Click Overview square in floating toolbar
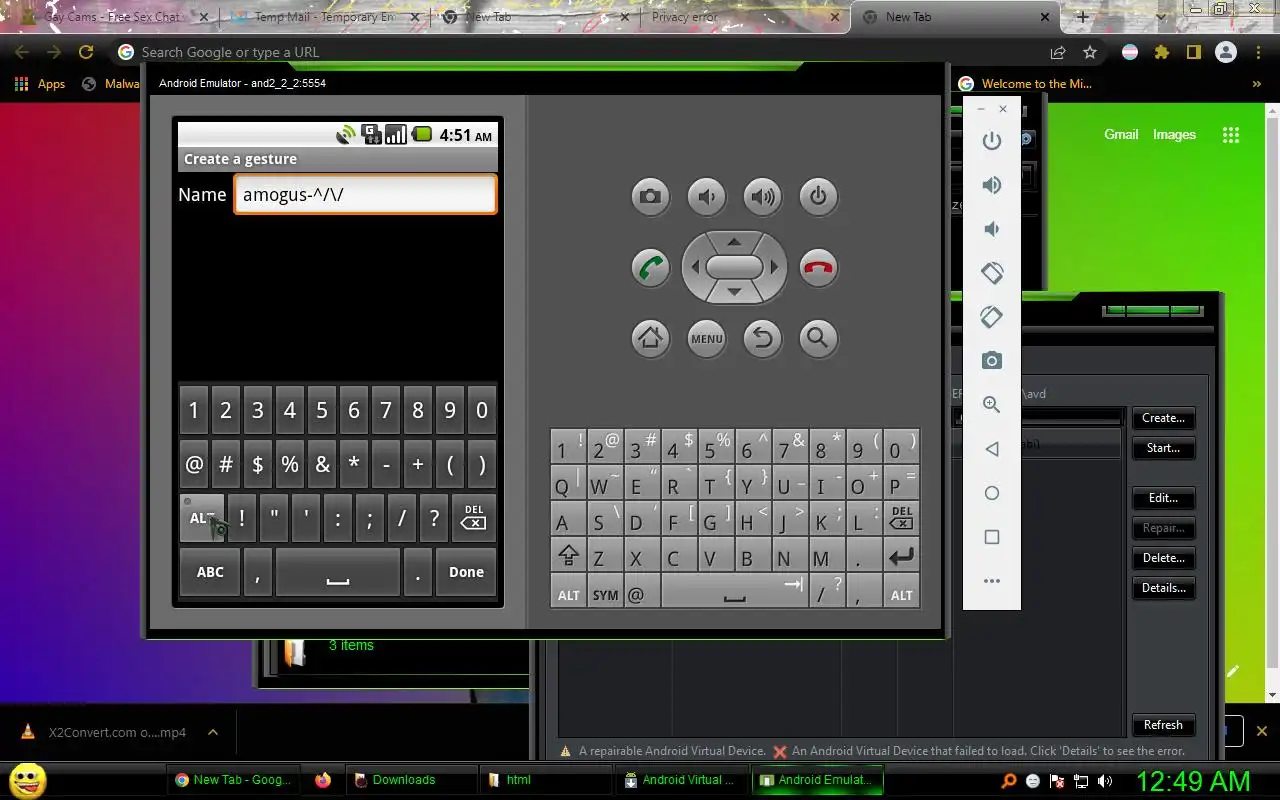Image resolution: width=1280 pixels, height=800 pixels. (991, 537)
